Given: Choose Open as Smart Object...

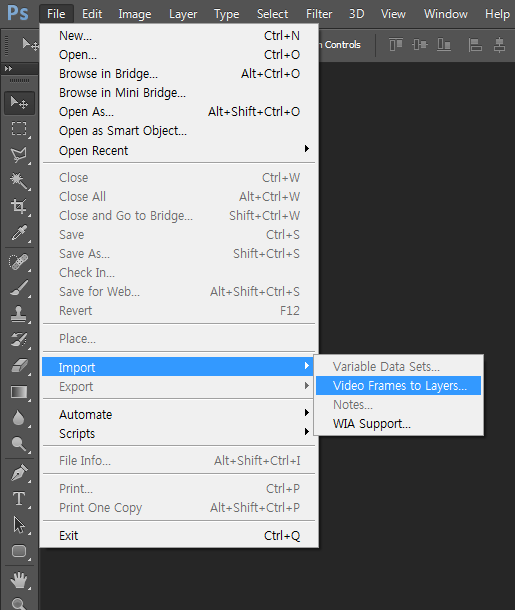Looking at the screenshot, I should 179,131.
